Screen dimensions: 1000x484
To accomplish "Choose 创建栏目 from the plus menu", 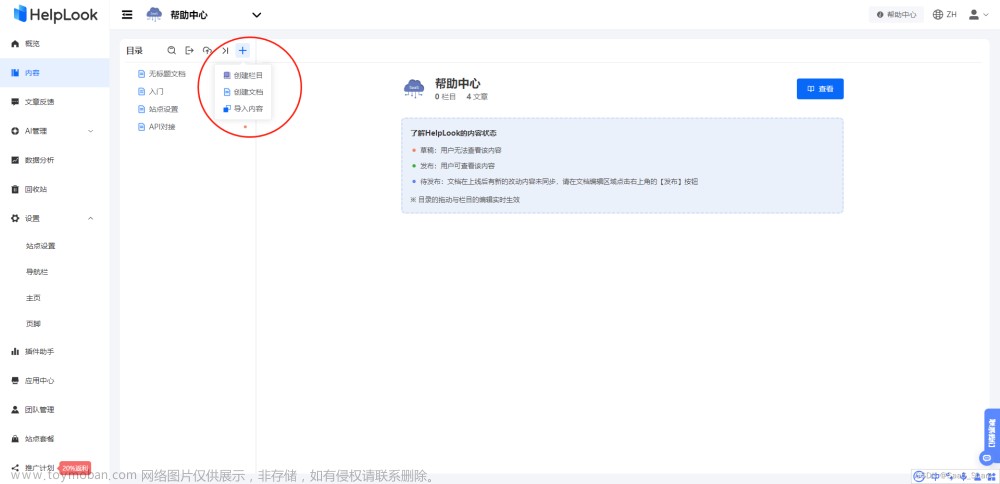I will tap(243, 75).
